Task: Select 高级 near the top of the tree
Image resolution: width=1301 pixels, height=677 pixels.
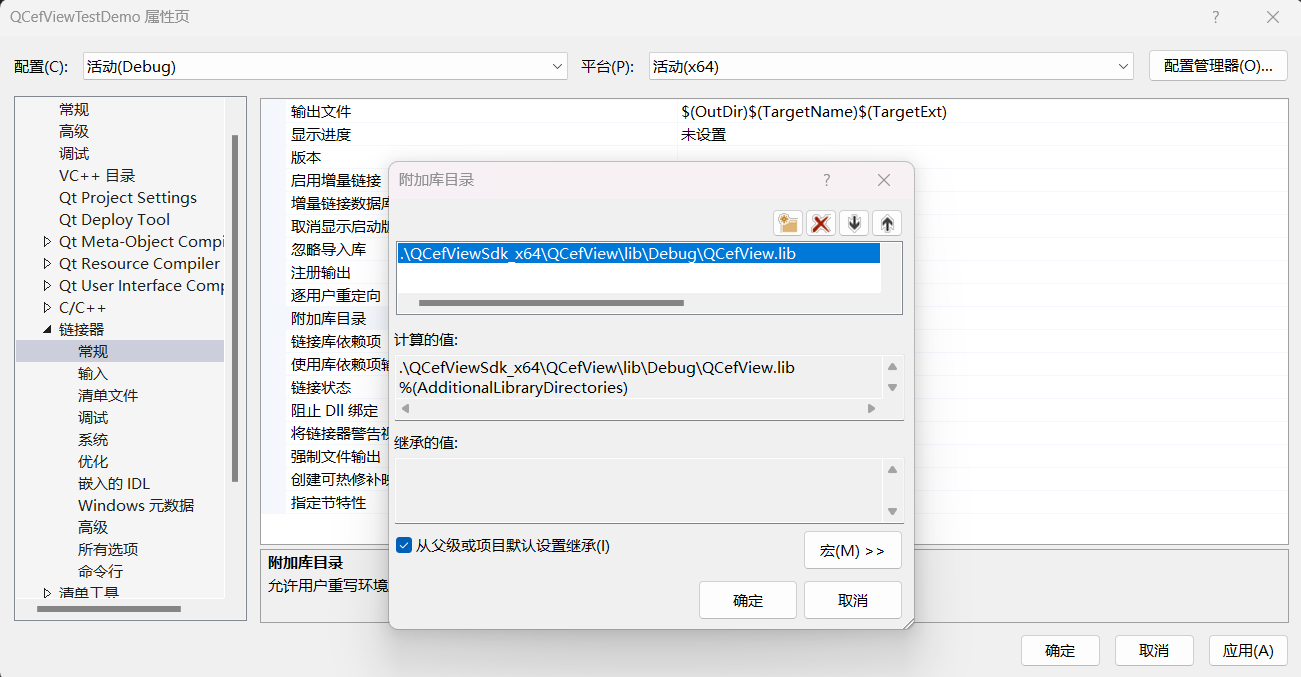Action: (74, 132)
